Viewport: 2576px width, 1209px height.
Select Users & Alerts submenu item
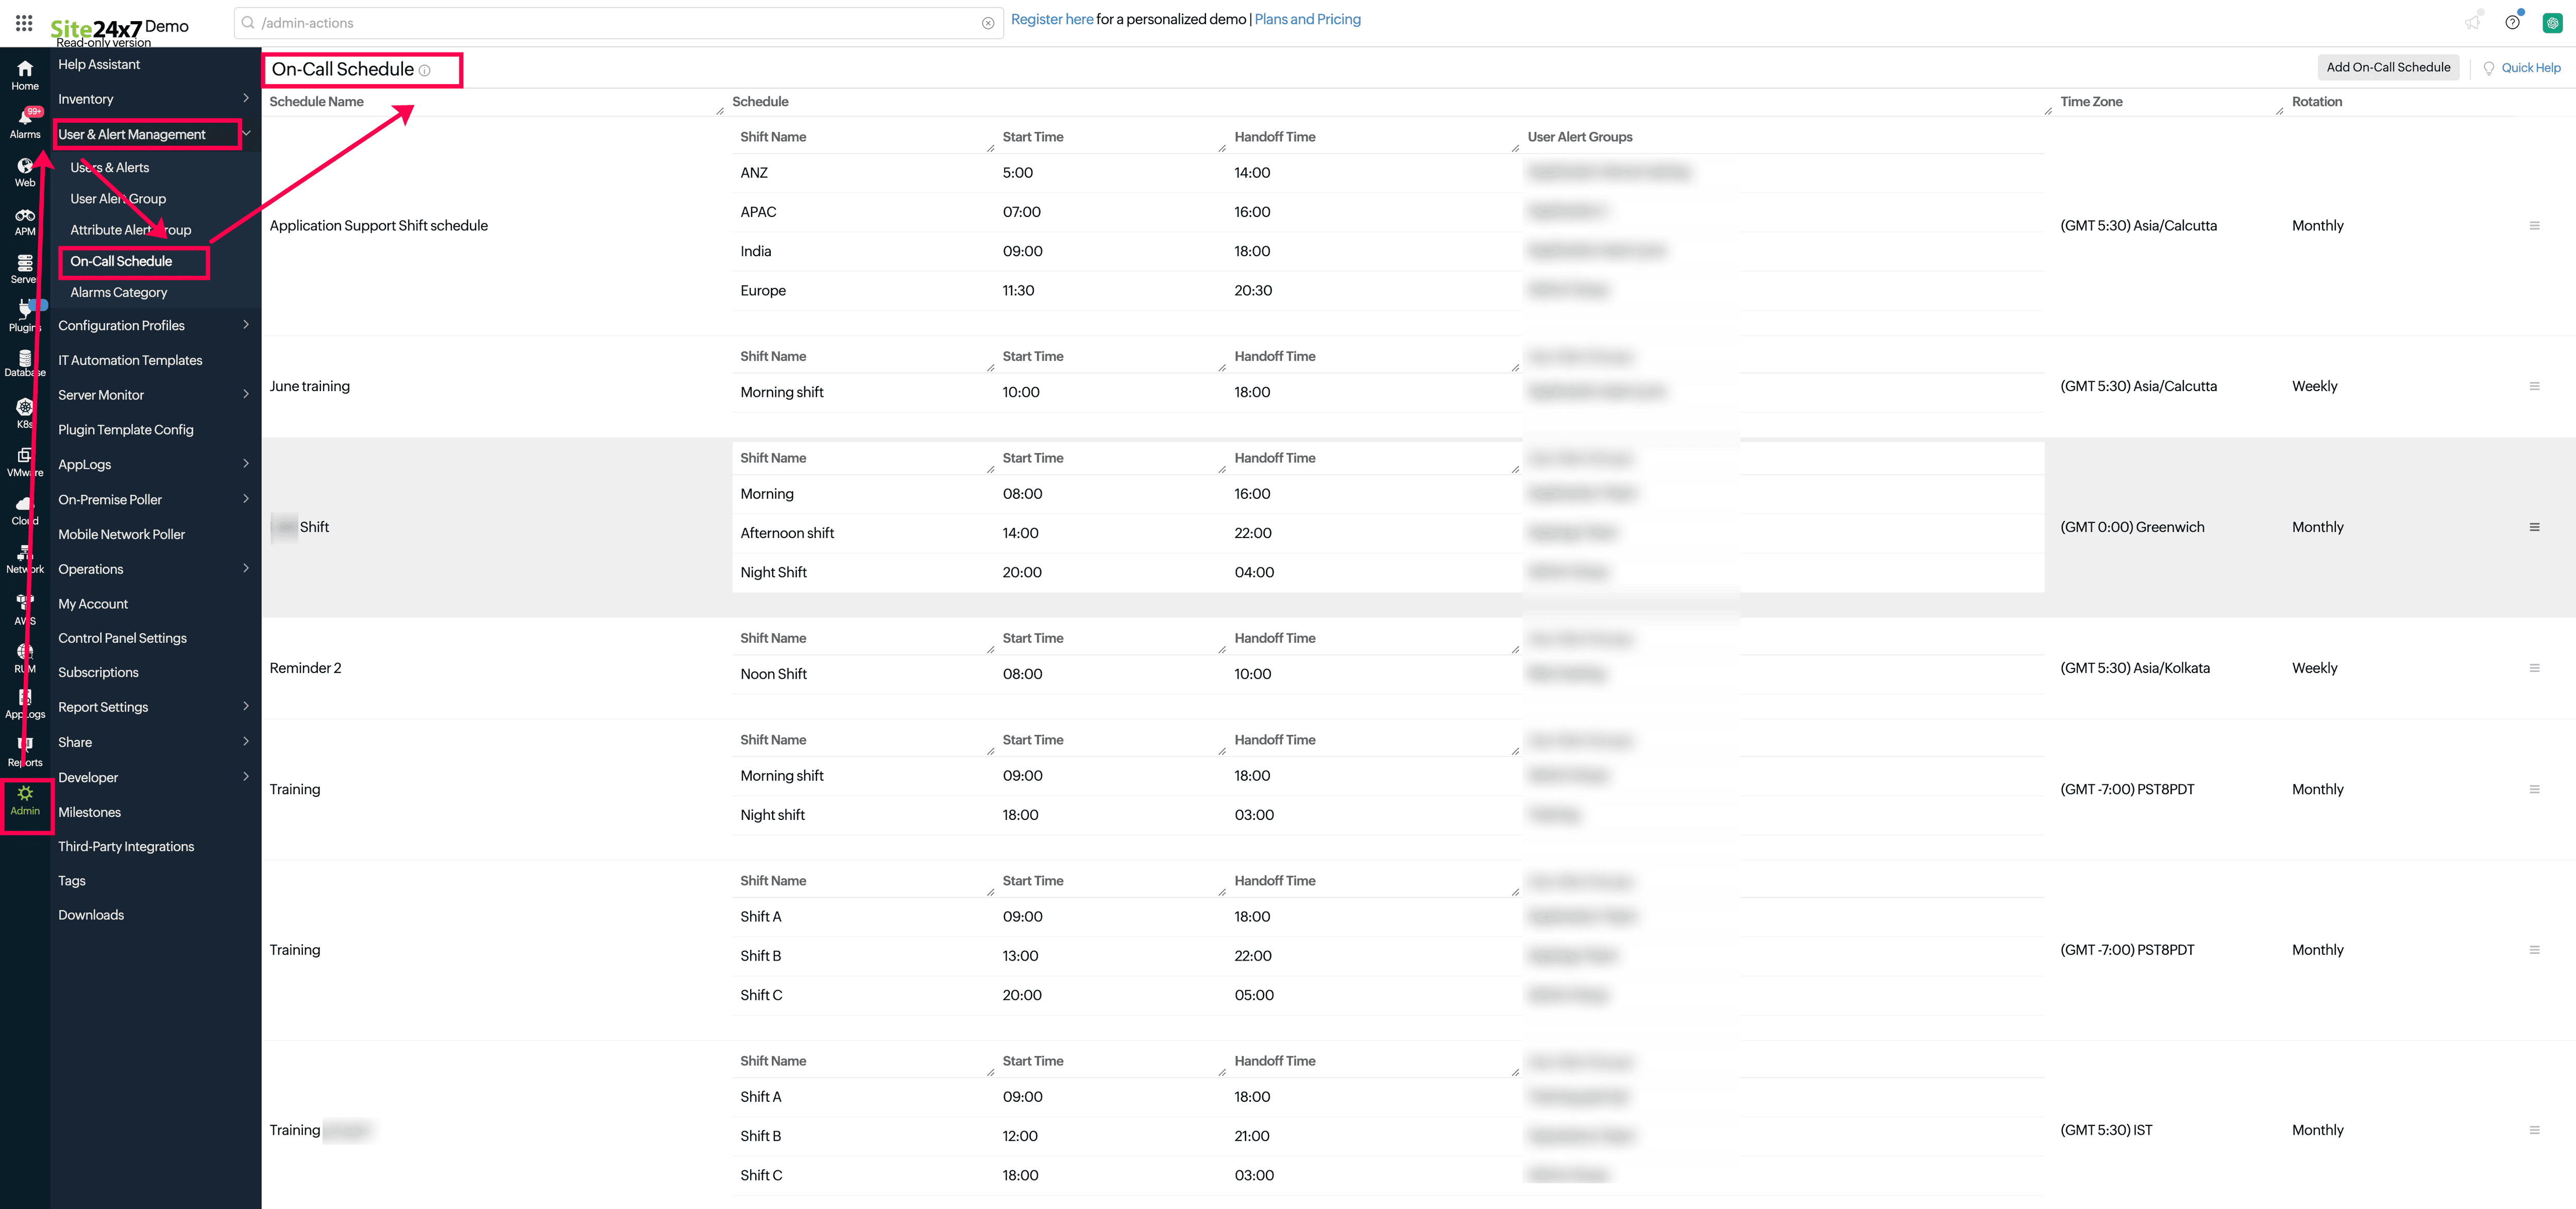[x=110, y=167]
